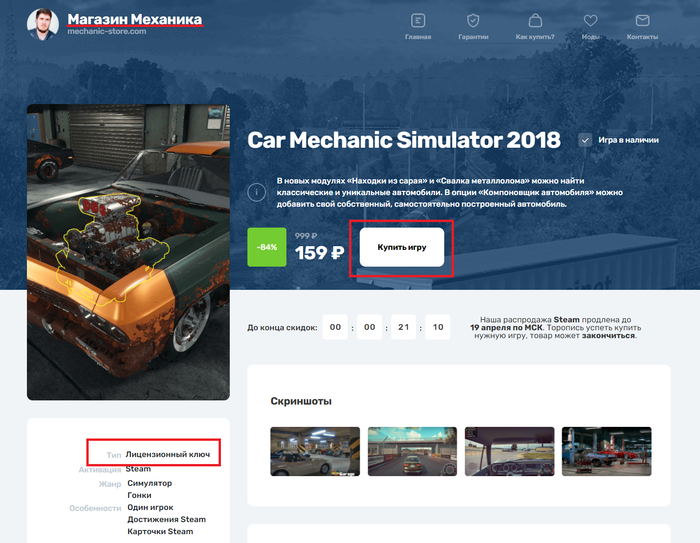Click the Car Mechanic Simulator 2018 title
The width and height of the screenshot is (700, 543).
pyautogui.click(x=404, y=140)
